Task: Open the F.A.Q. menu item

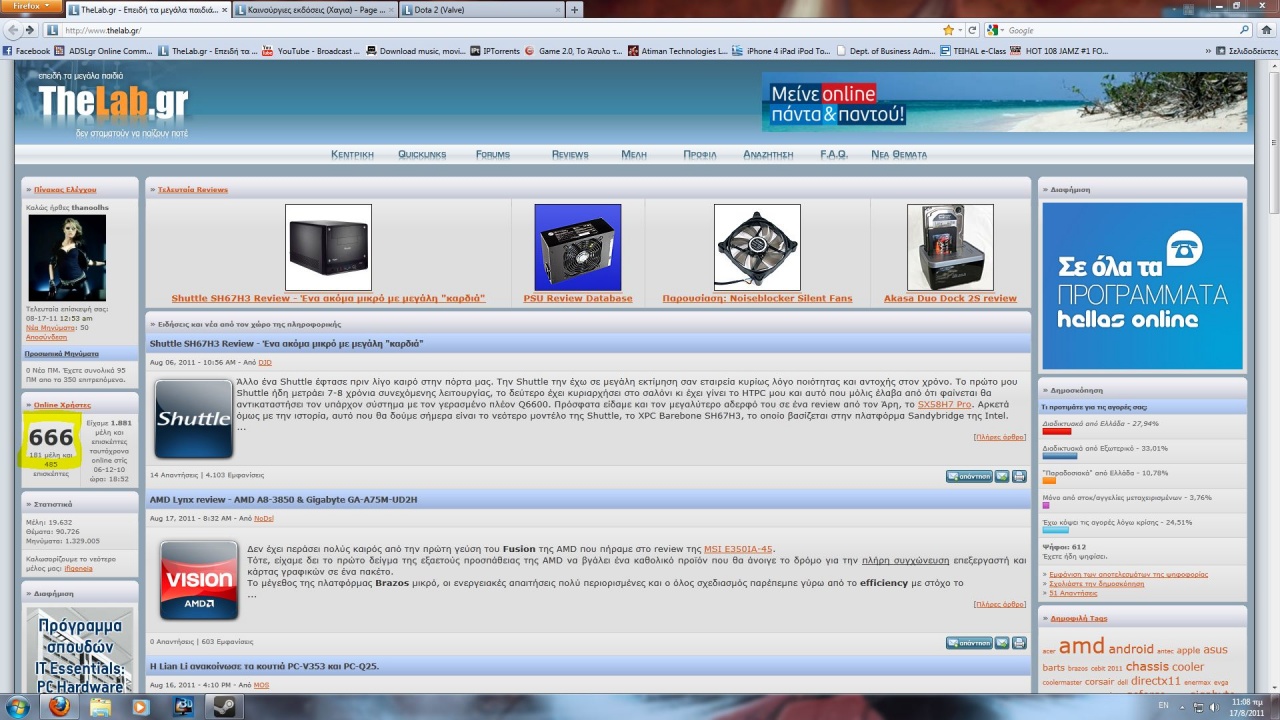Action: click(834, 154)
